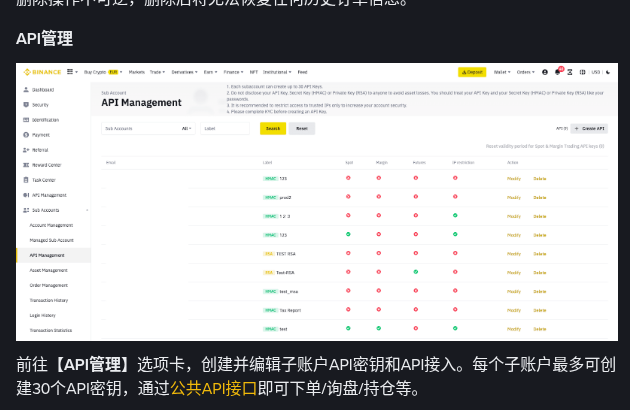Open Security in the sidebar

[x=36, y=105]
